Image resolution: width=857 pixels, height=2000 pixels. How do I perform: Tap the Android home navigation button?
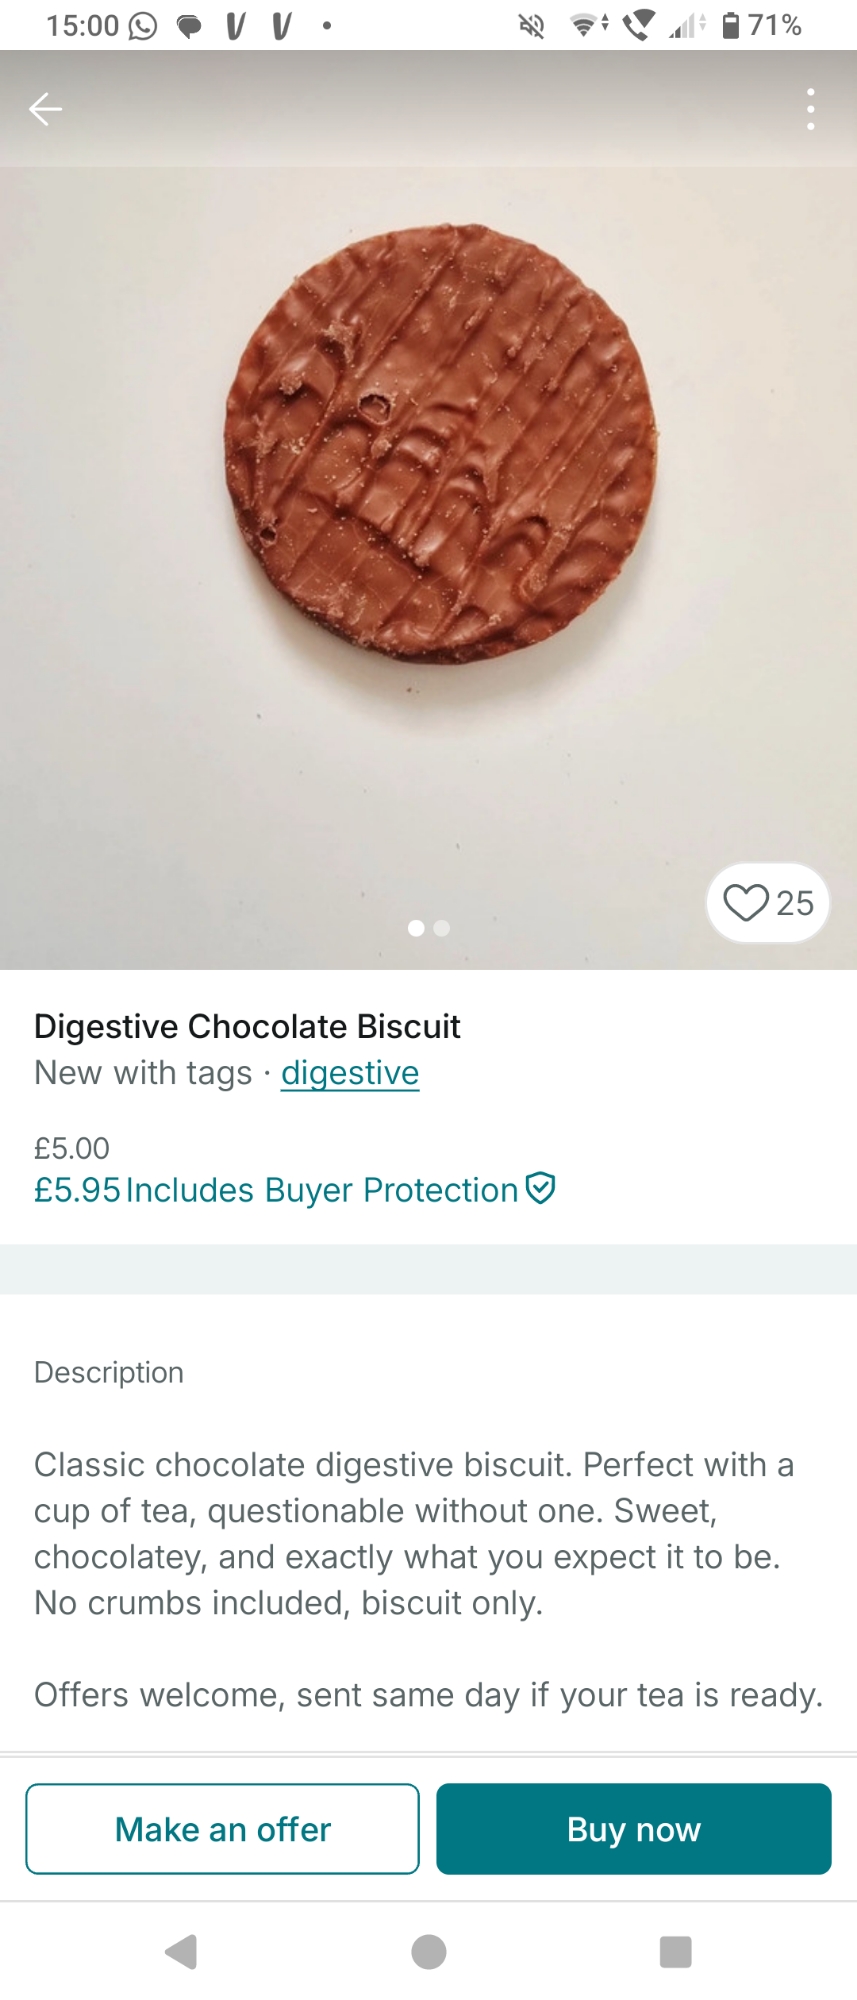429,1951
